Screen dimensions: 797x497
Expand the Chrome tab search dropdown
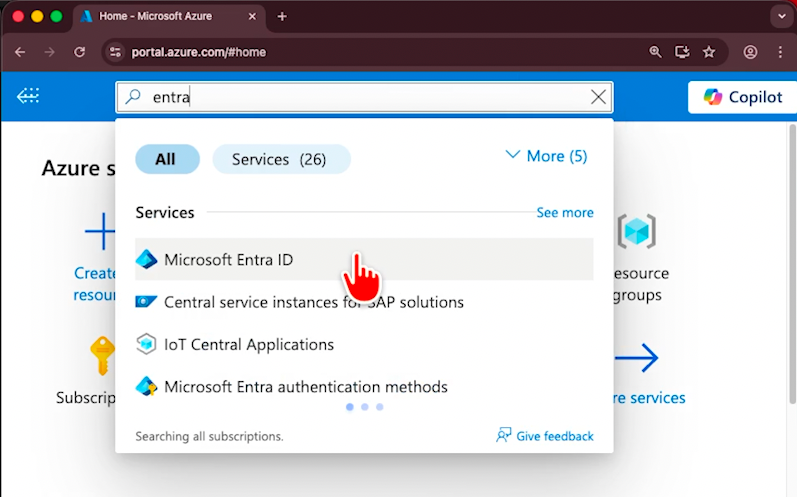(780, 16)
